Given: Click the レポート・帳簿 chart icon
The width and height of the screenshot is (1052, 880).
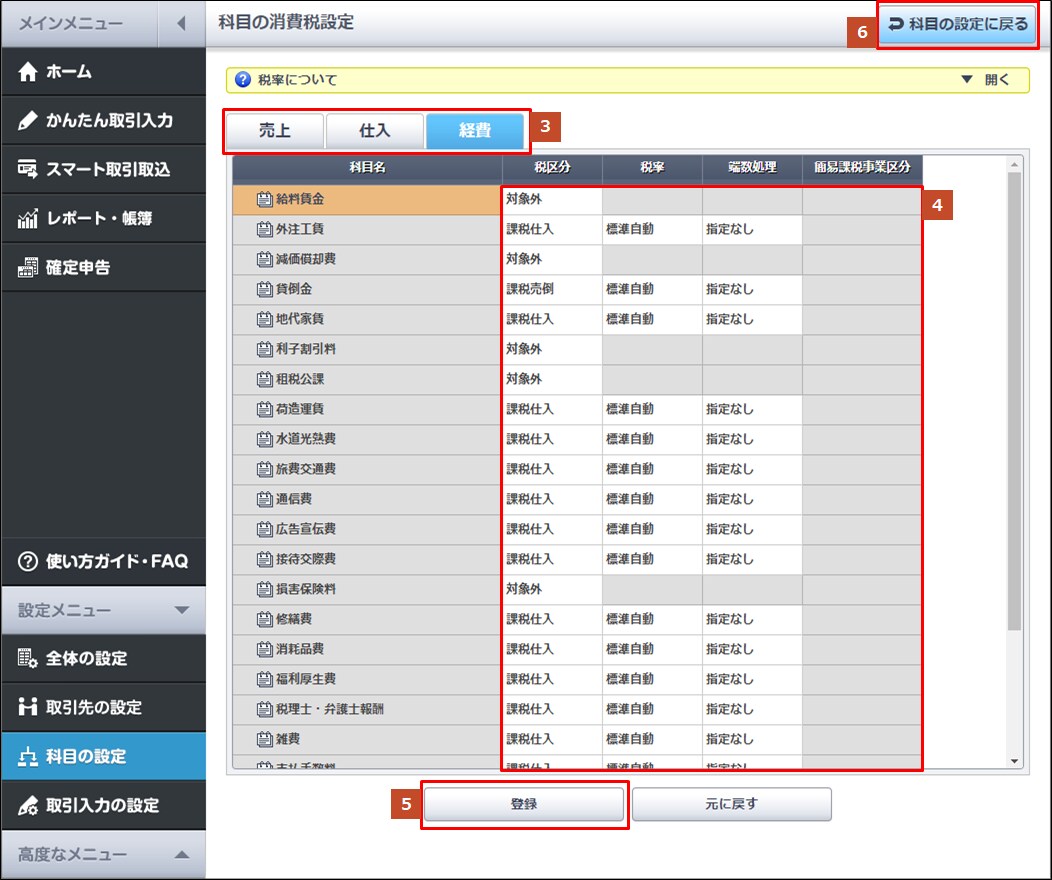Looking at the screenshot, I should 27,218.
